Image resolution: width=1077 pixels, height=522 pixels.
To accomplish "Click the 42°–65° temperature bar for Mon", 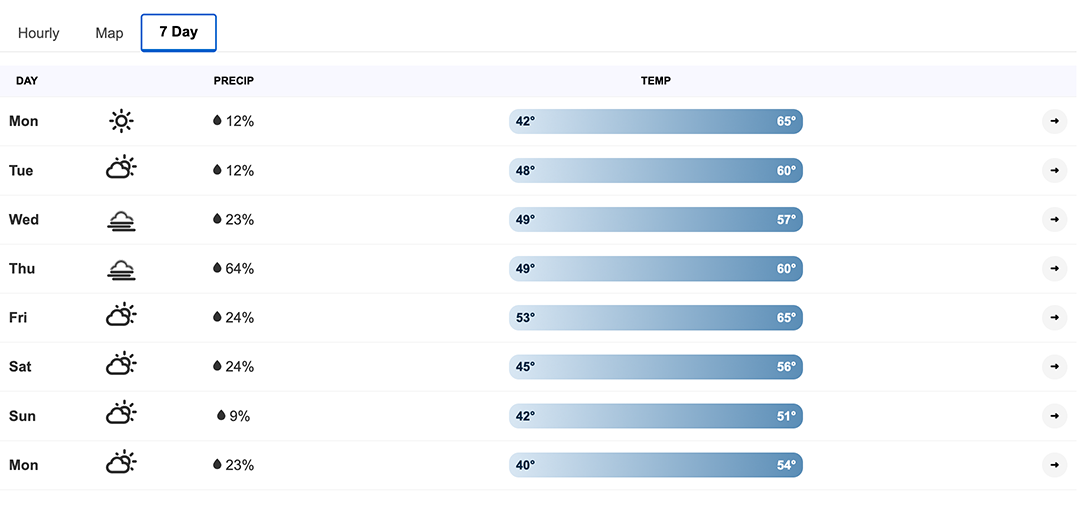I will tap(656, 122).
